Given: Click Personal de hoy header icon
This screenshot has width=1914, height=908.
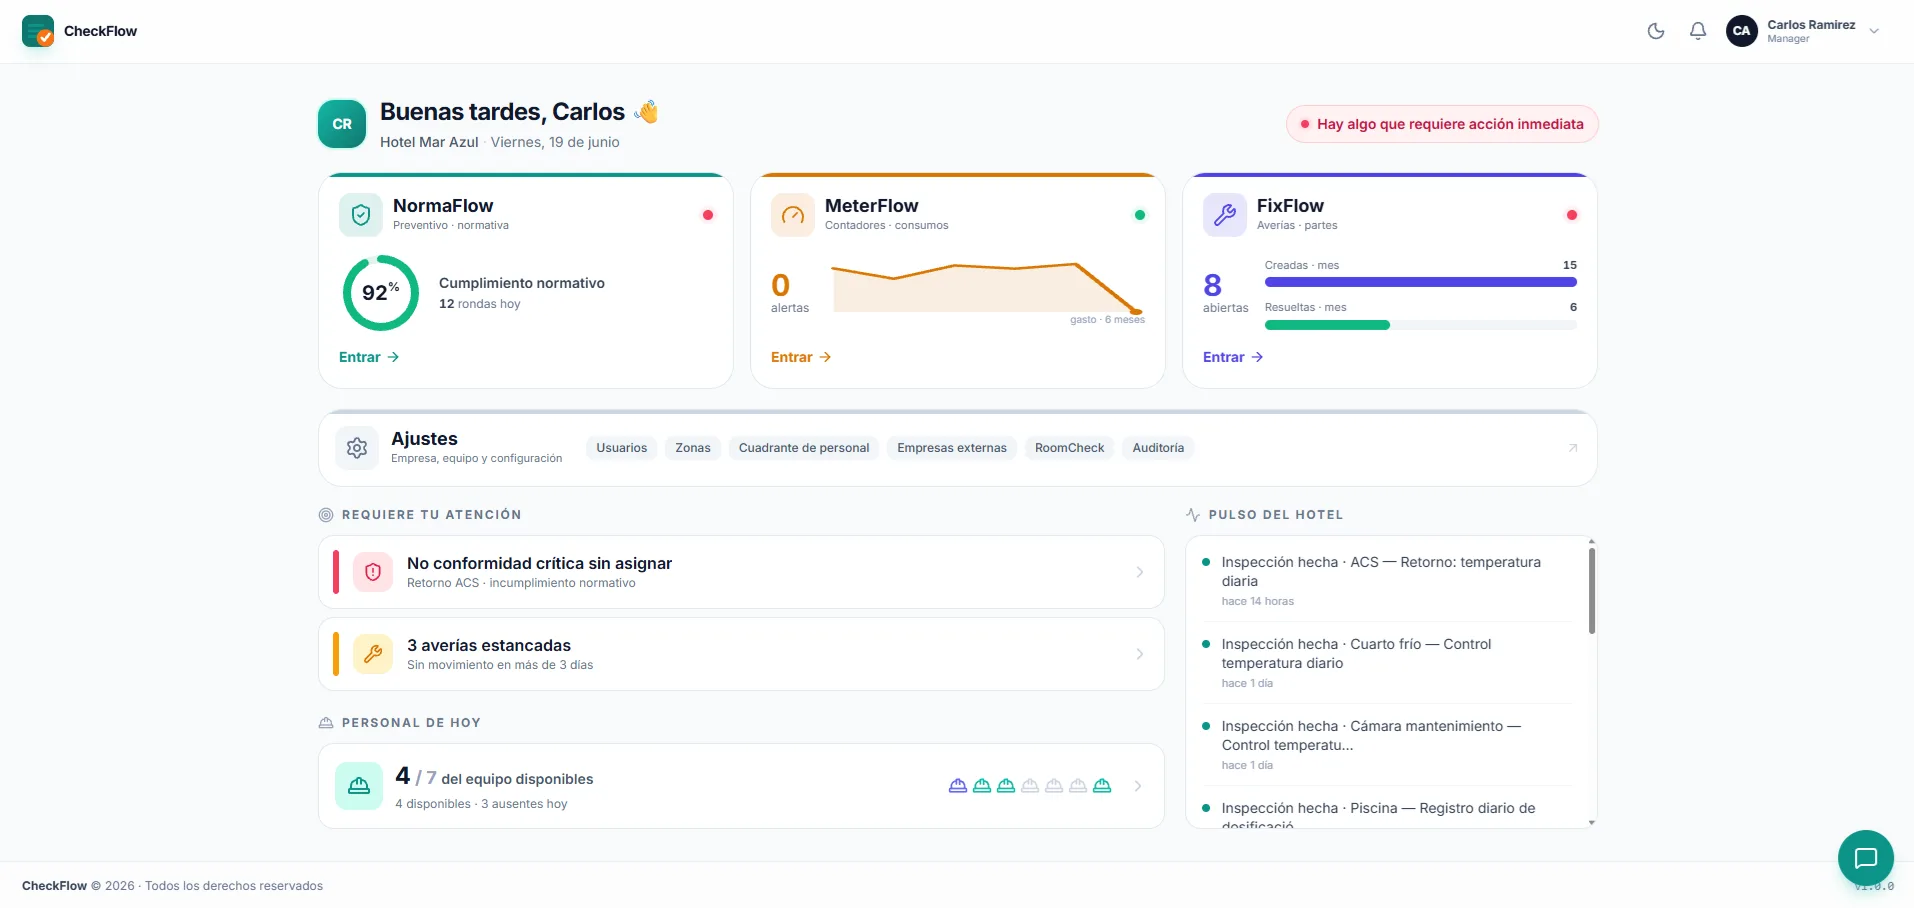Looking at the screenshot, I should [326, 723].
